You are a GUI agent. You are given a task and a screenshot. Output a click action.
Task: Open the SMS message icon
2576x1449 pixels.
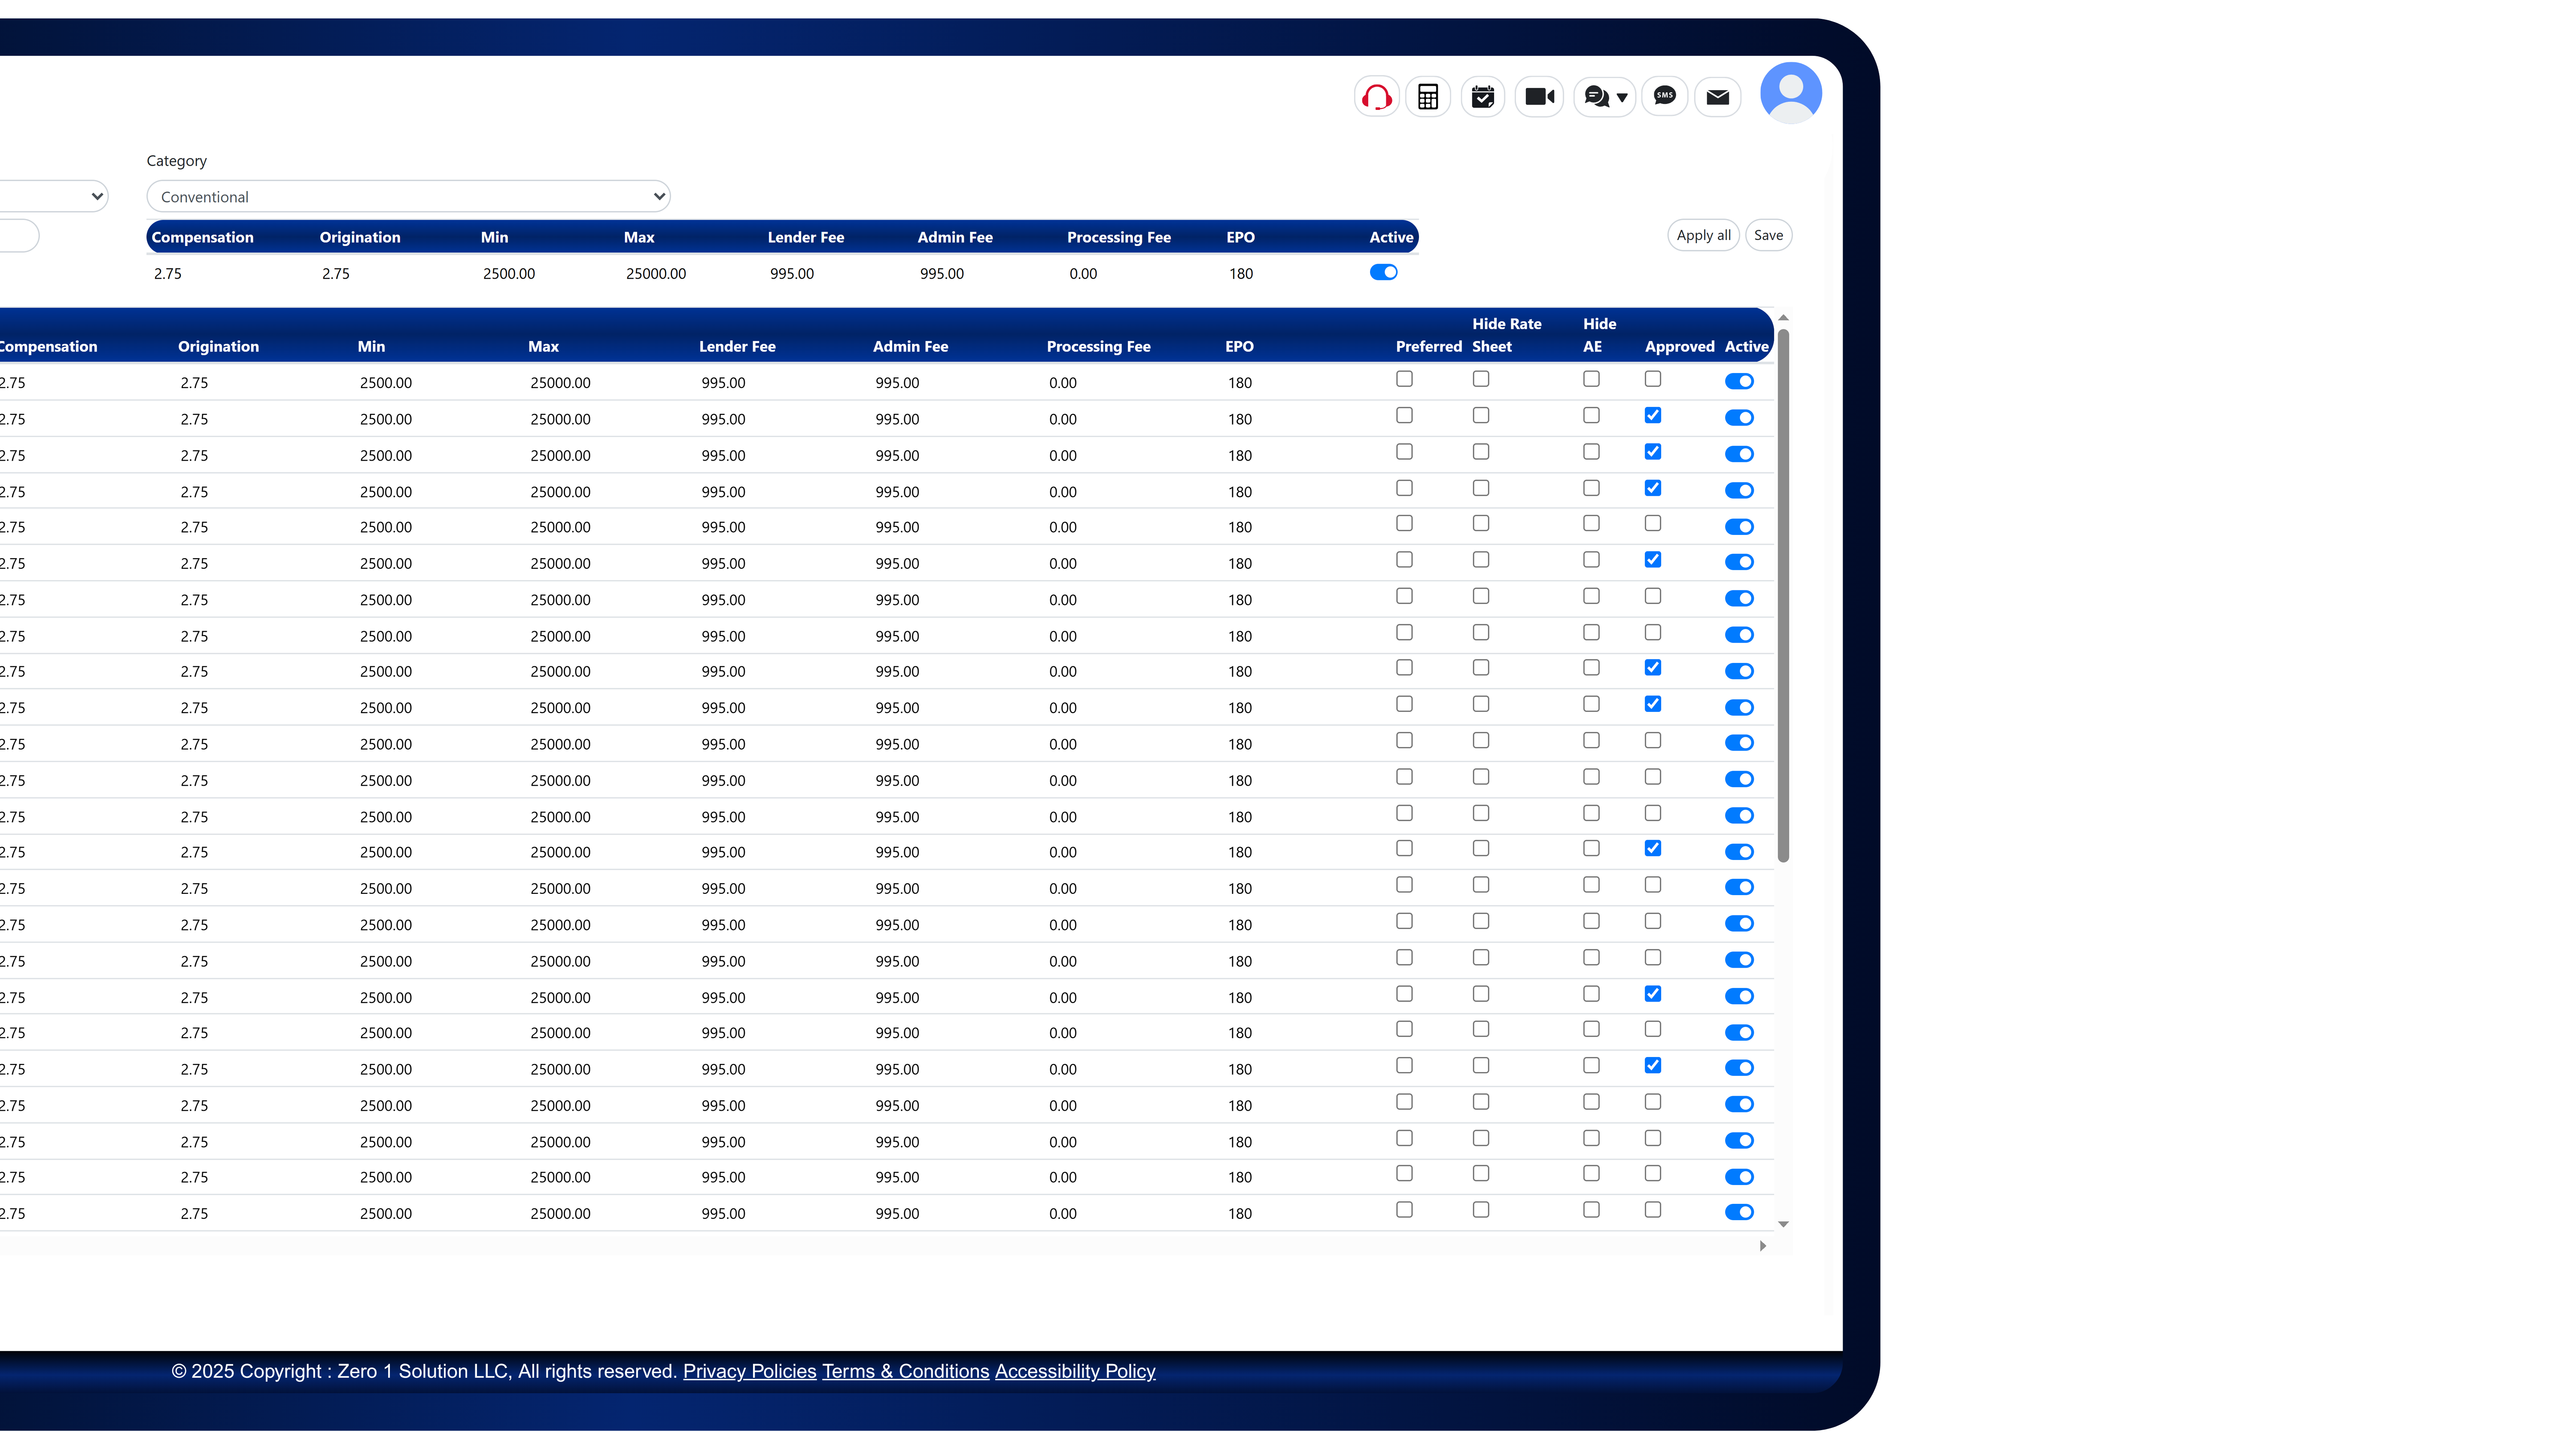pos(1665,97)
